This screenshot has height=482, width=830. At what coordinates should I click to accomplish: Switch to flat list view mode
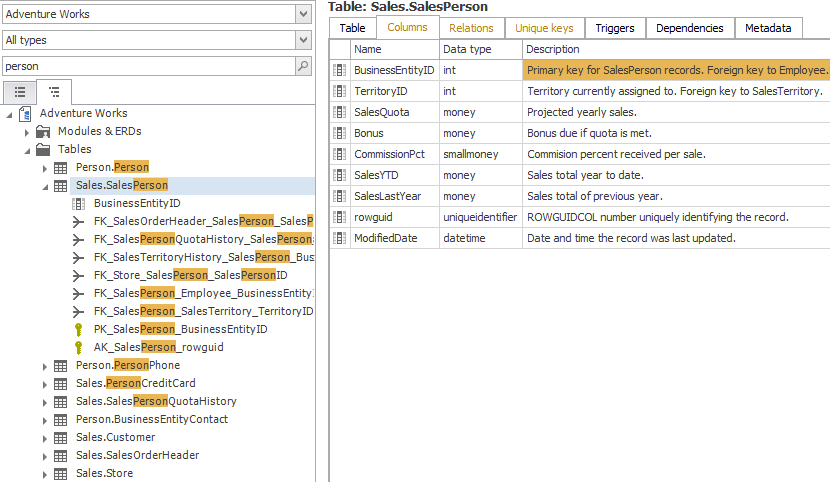(20, 92)
